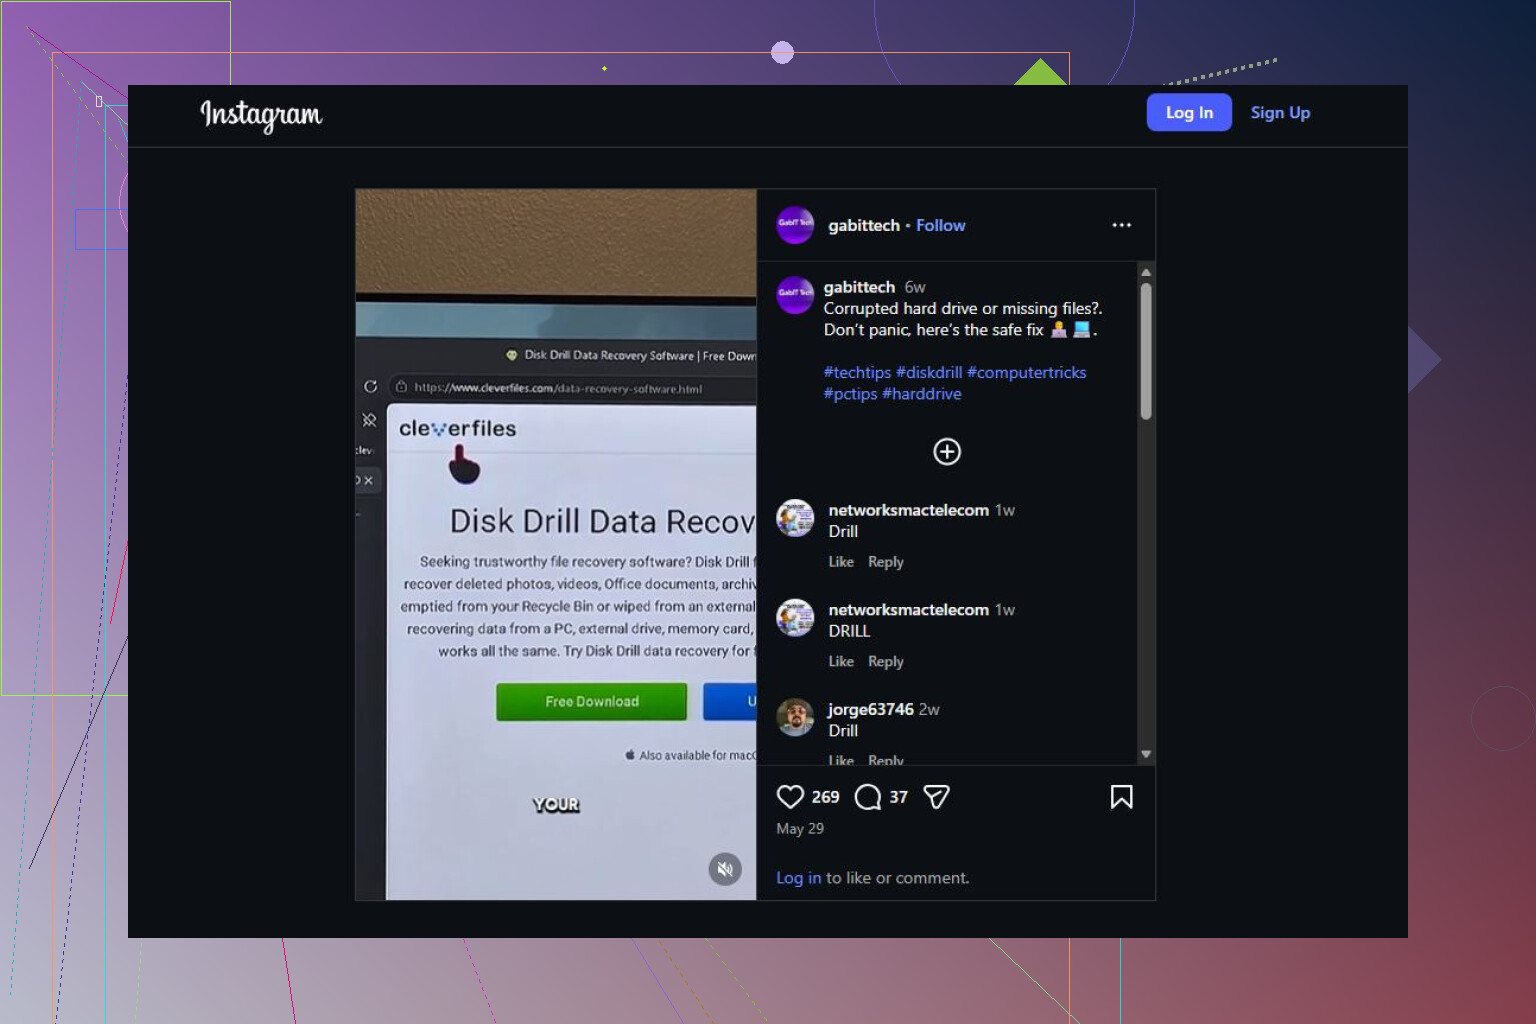The width and height of the screenshot is (1536, 1024).
Task: Unmute the video with speaker toggle
Action: click(725, 869)
